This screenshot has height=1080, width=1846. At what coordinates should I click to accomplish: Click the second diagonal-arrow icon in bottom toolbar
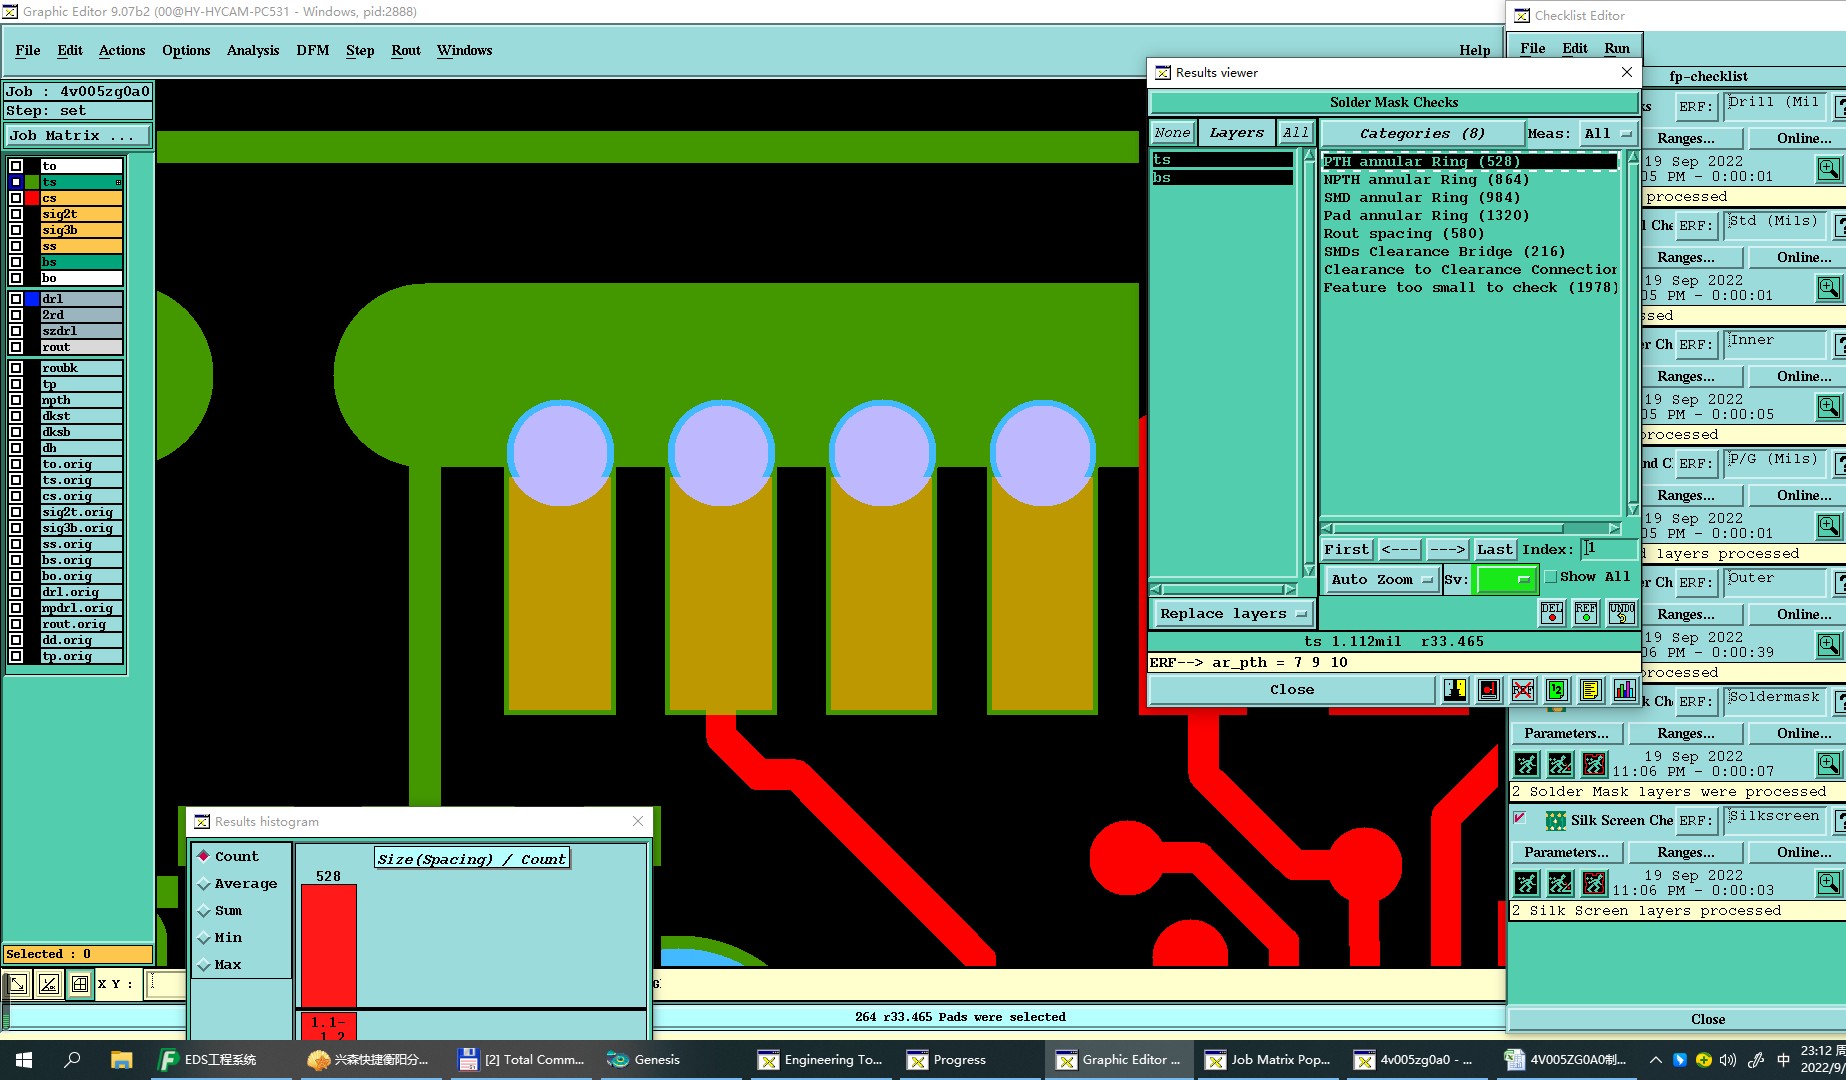(49, 984)
